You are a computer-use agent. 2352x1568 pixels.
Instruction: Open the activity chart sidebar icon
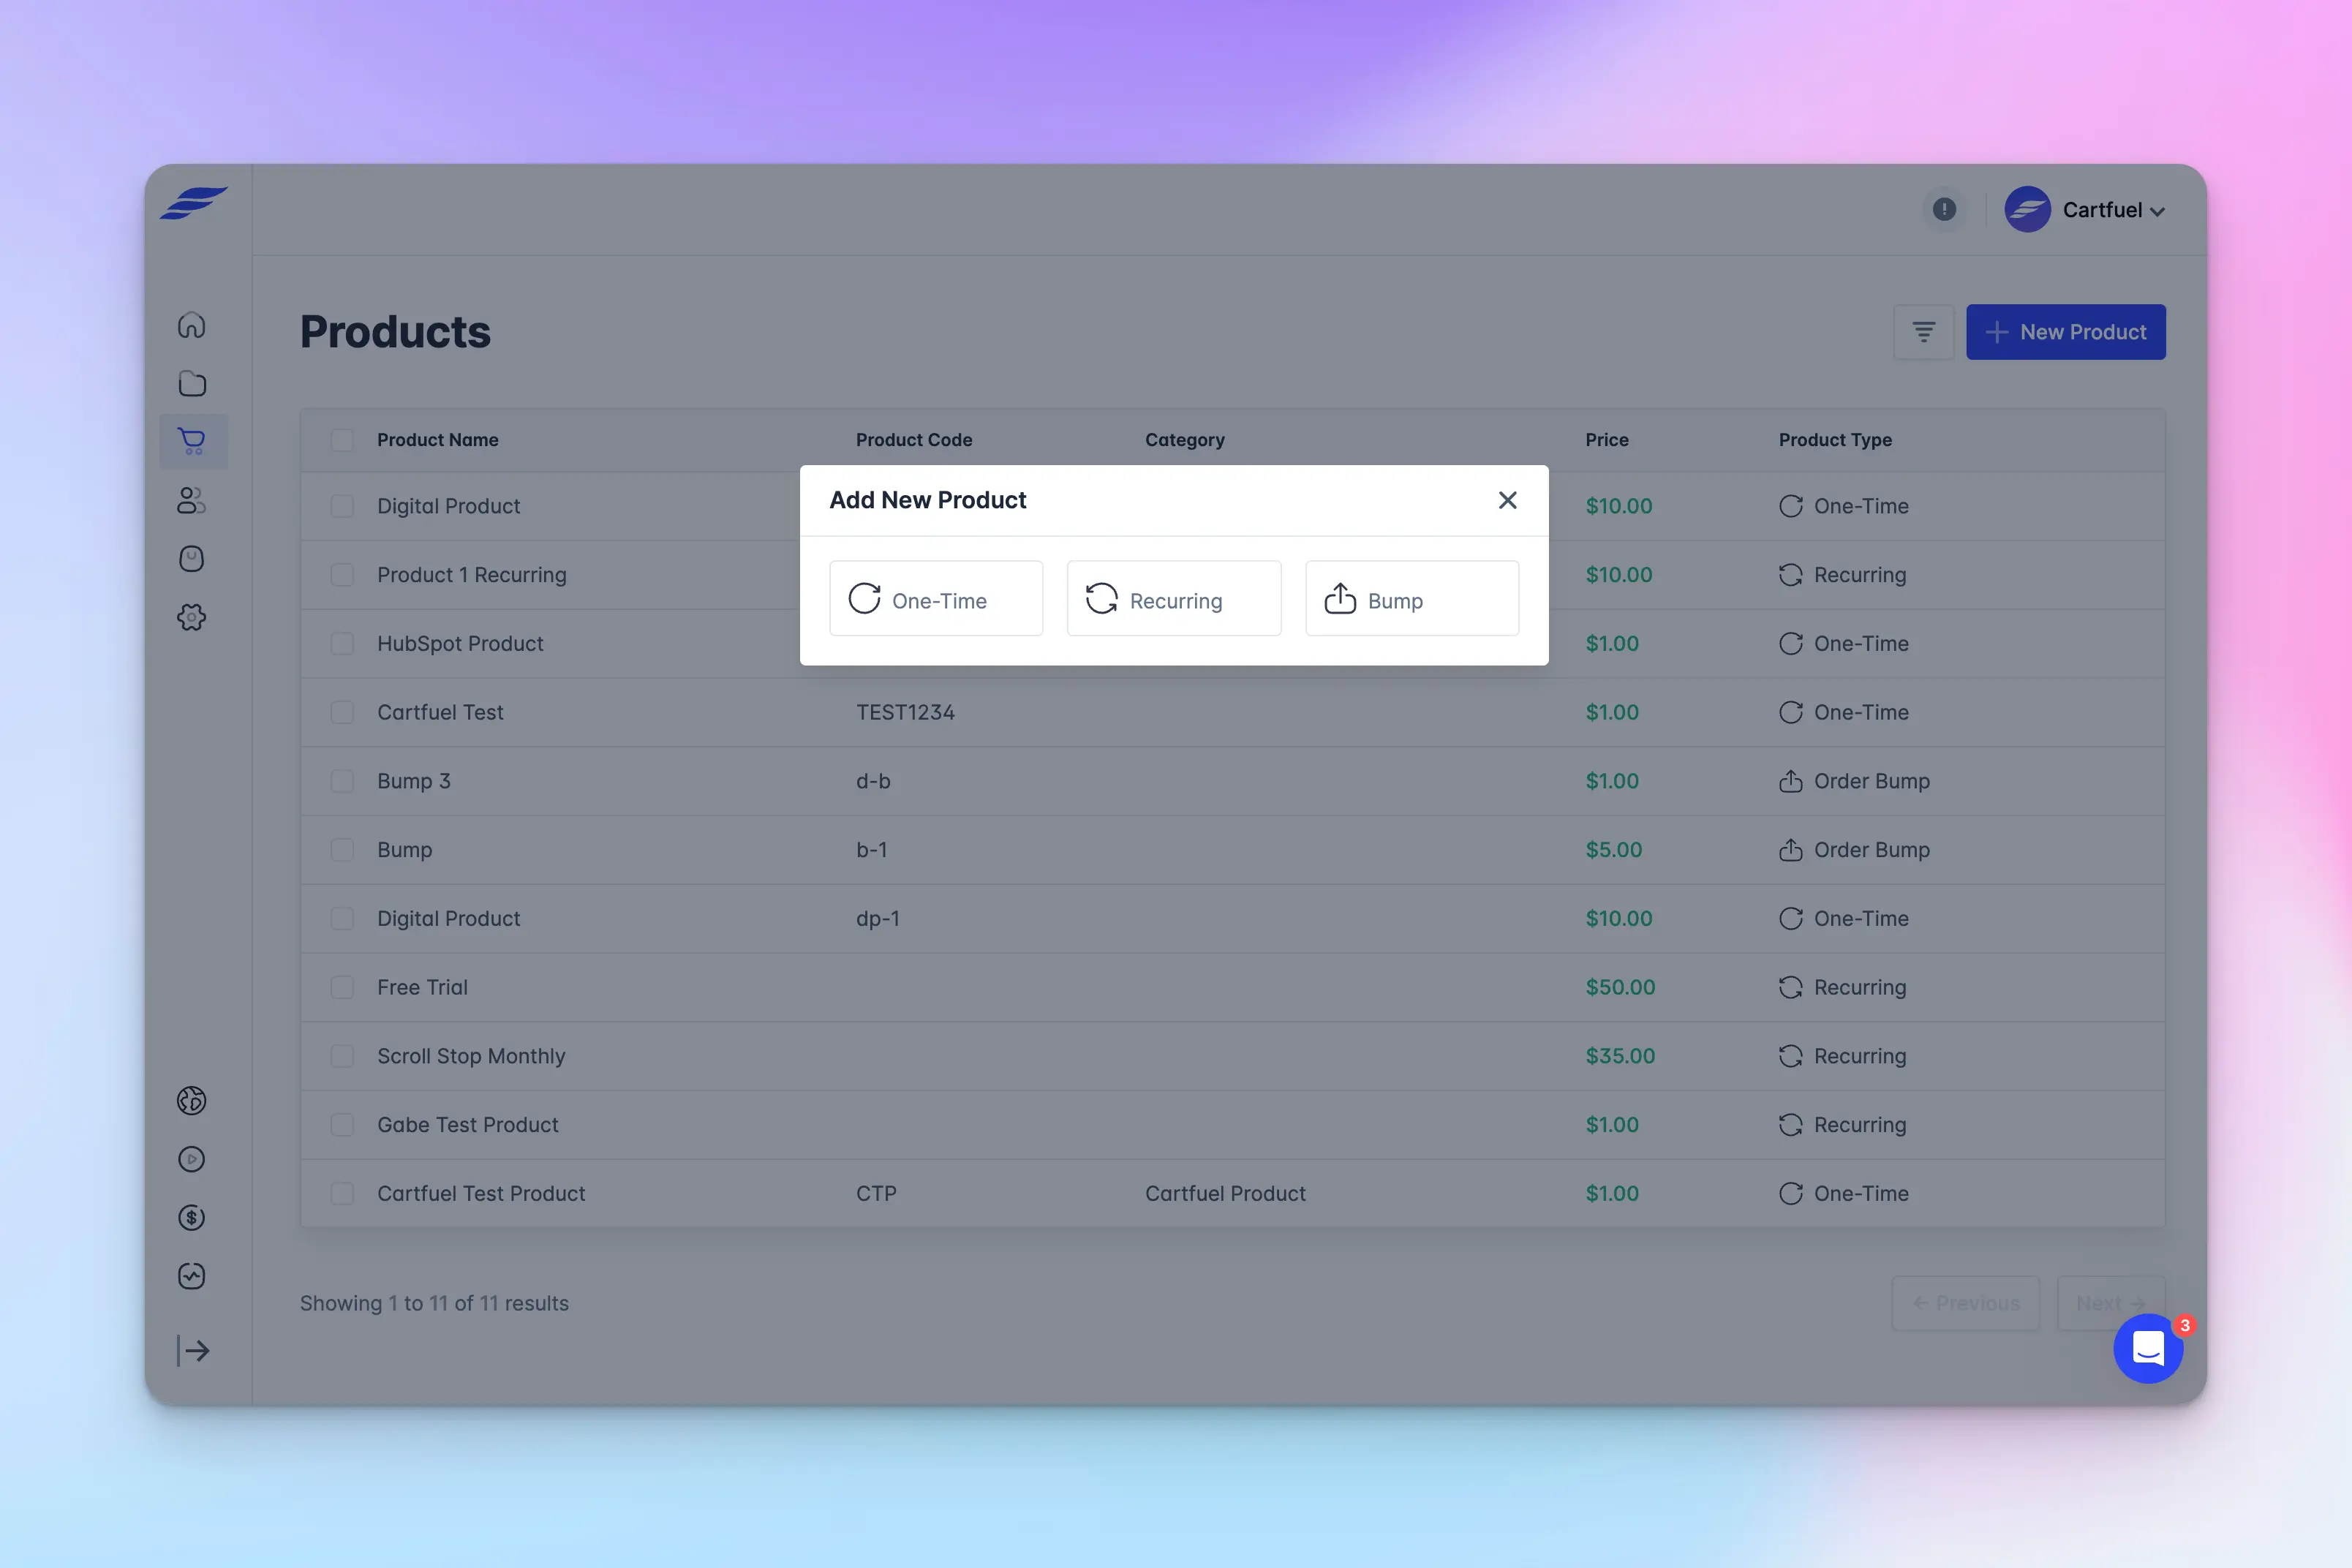tap(192, 1276)
